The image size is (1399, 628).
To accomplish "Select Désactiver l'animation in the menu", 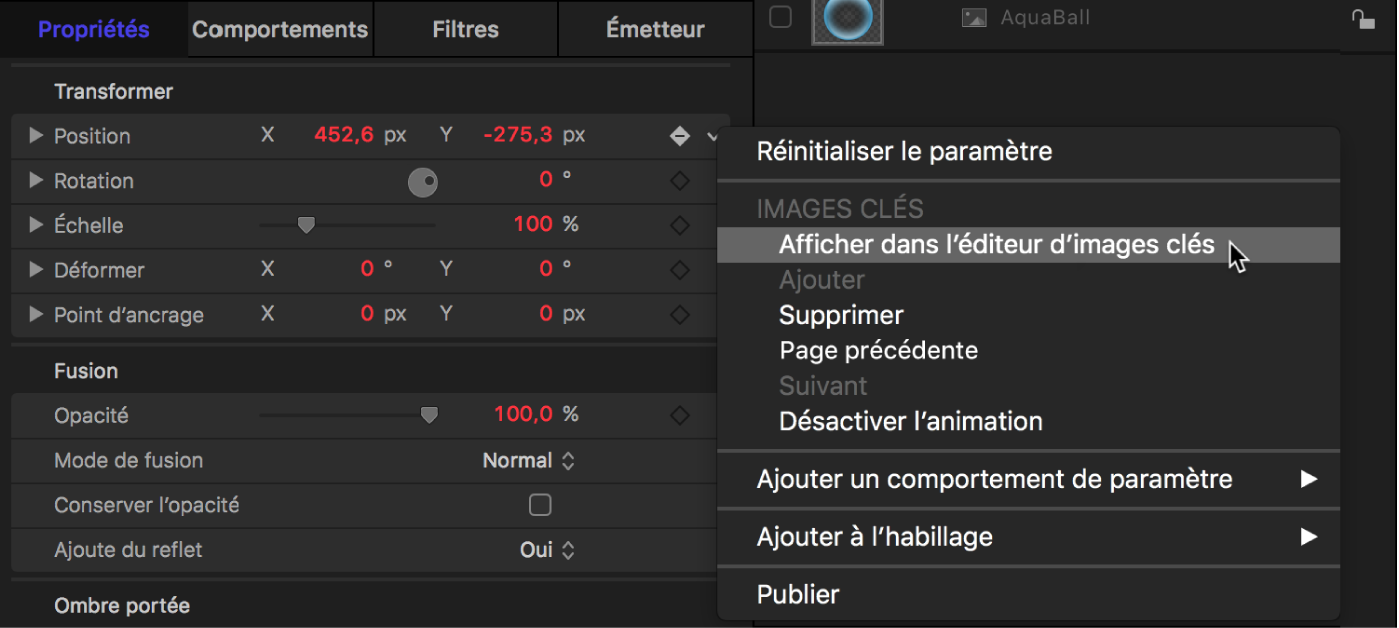I will tap(911, 420).
